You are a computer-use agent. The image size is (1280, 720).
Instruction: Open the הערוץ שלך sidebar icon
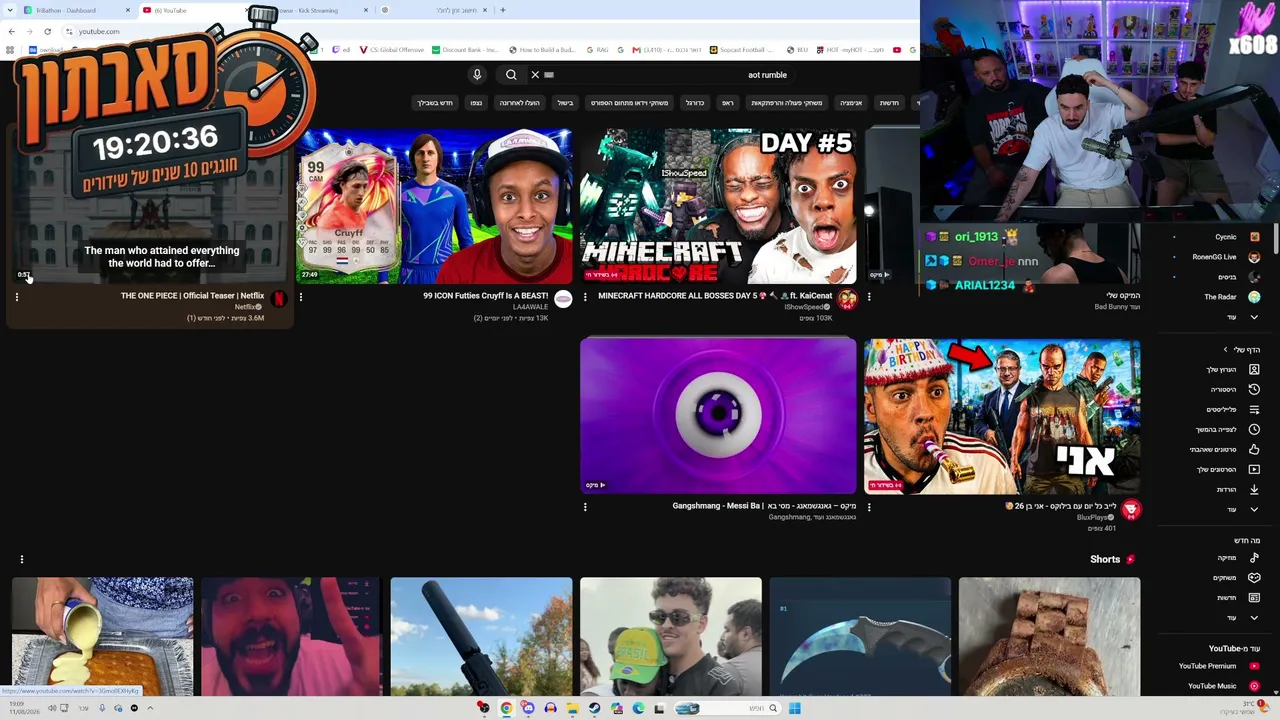(x=1254, y=370)
